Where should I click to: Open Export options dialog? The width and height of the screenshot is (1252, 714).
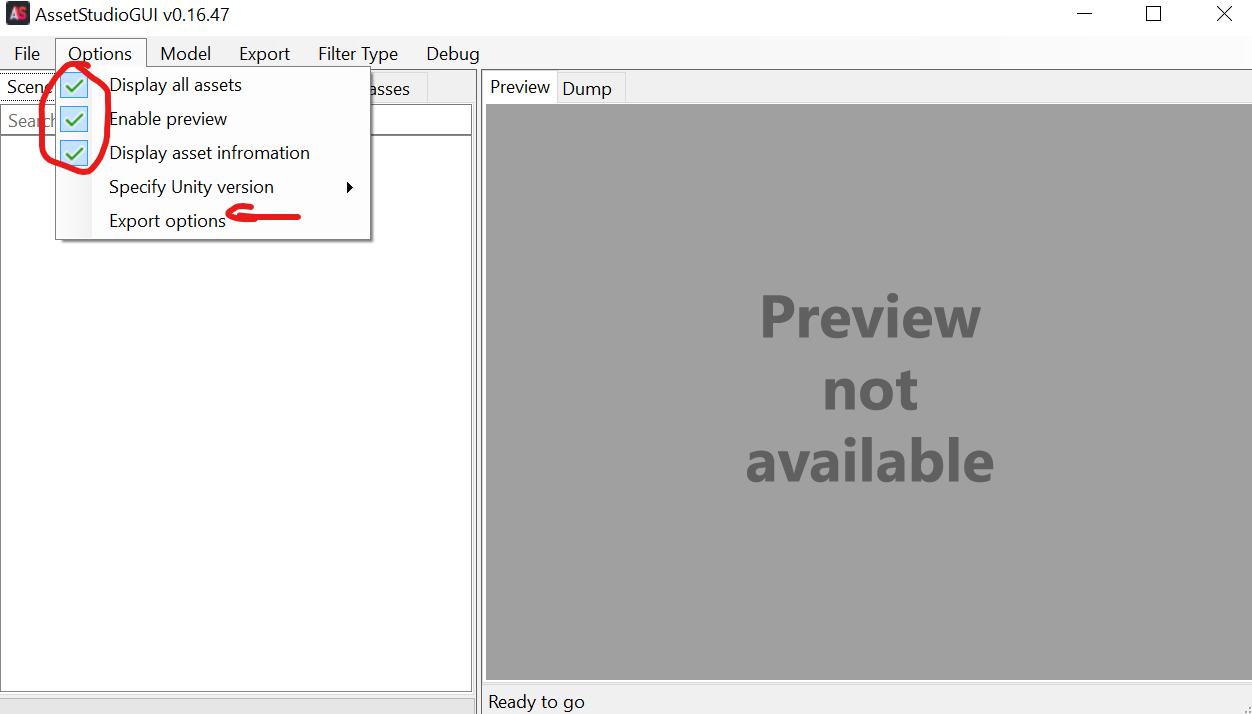pyautogui.click(x=214, y=221)
